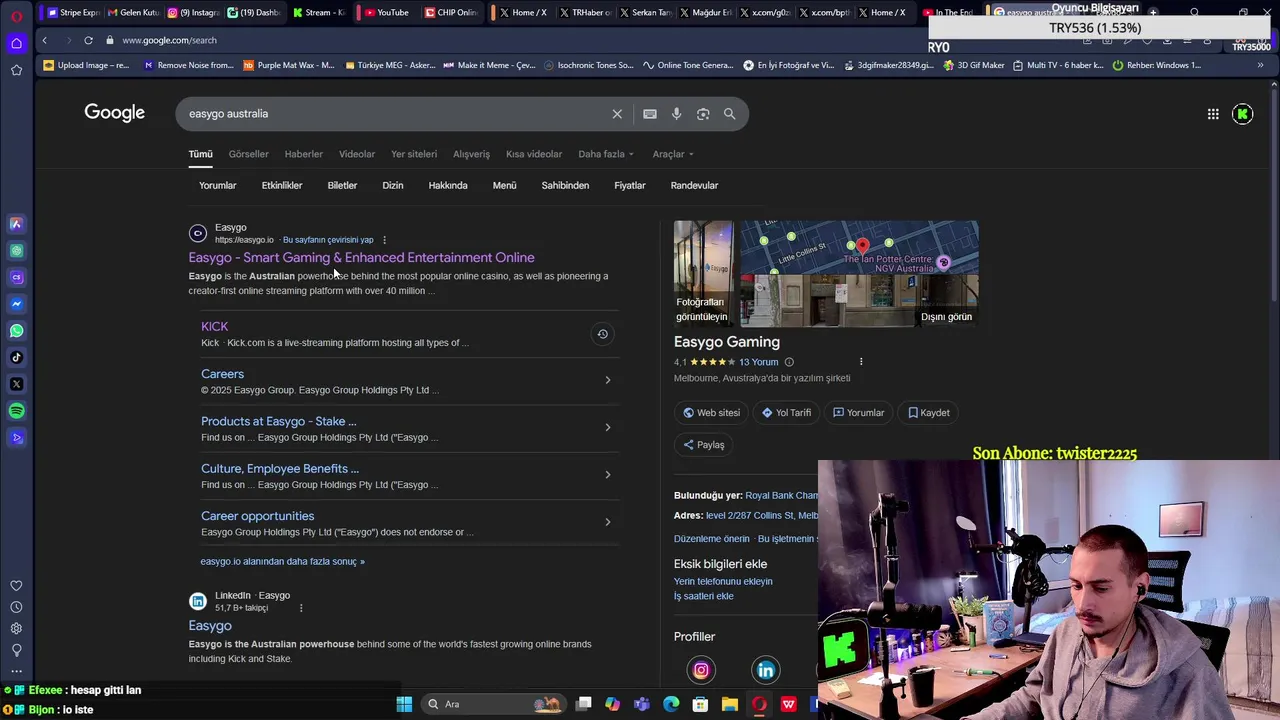Open the sidebar three-dots more menu
The width and height of the screenshot is (1280, 720).
(16, 671)
